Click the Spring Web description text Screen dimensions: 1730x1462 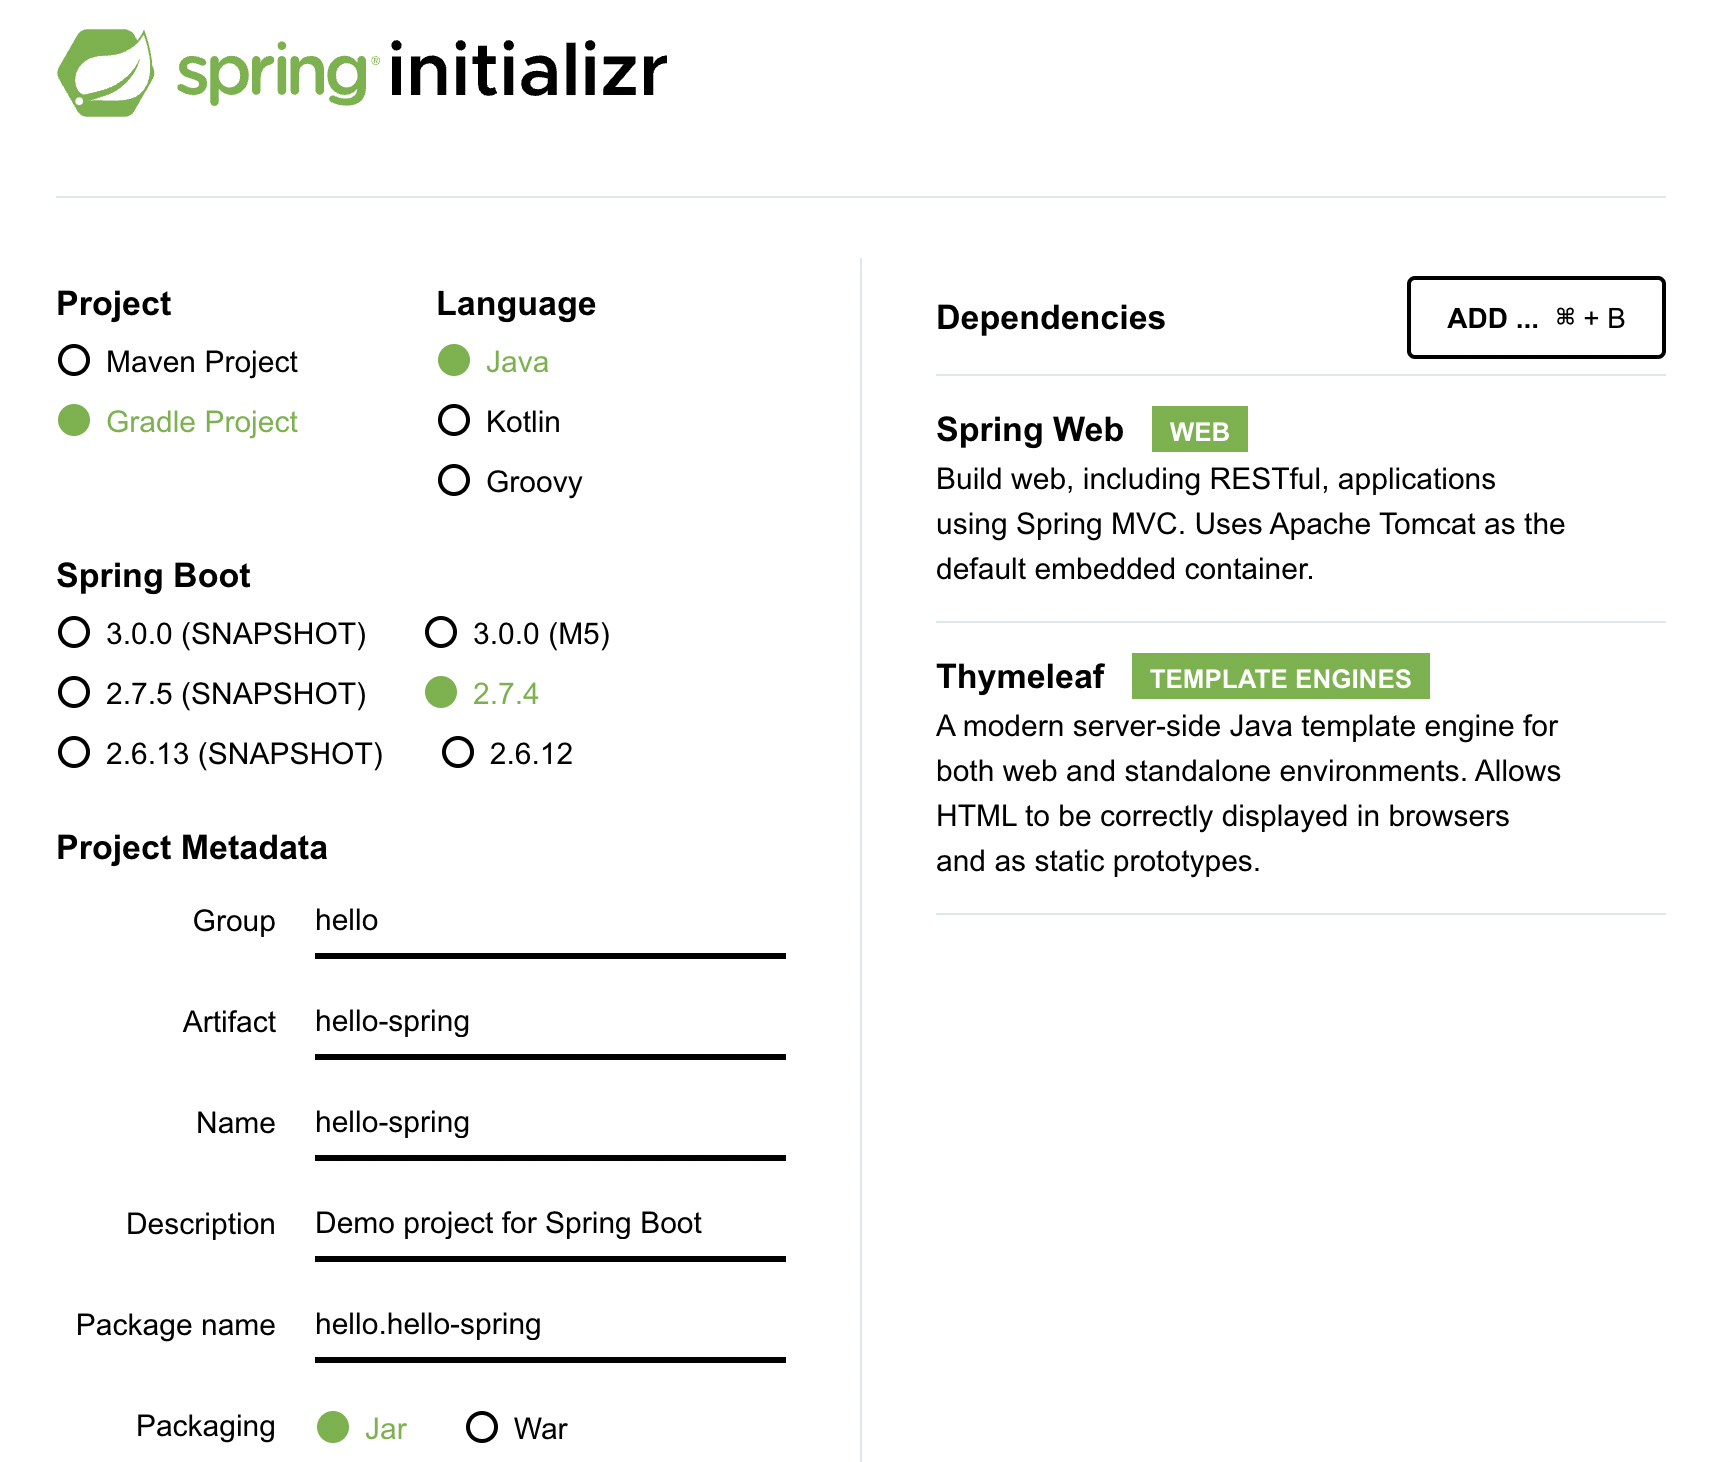pos(1250,524)
